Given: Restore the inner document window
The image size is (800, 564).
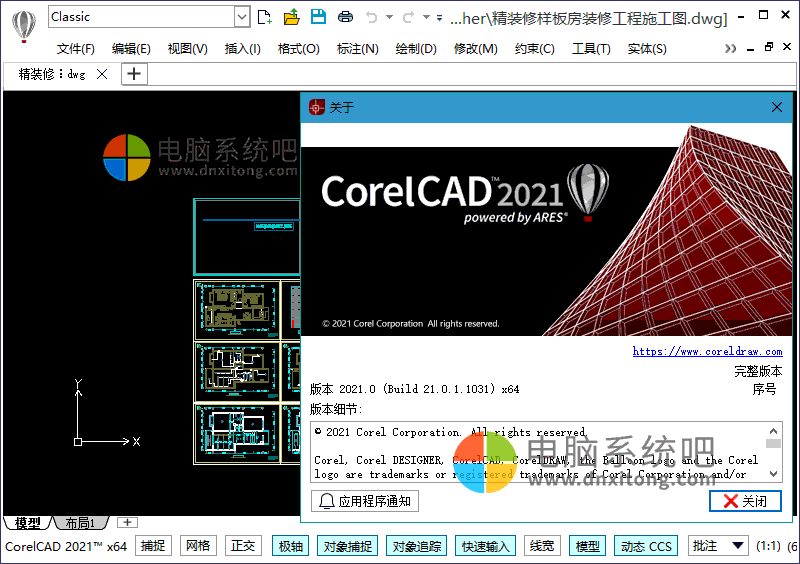Looking at the screenshot, I should pyautogui.click(x=768, y=47).
